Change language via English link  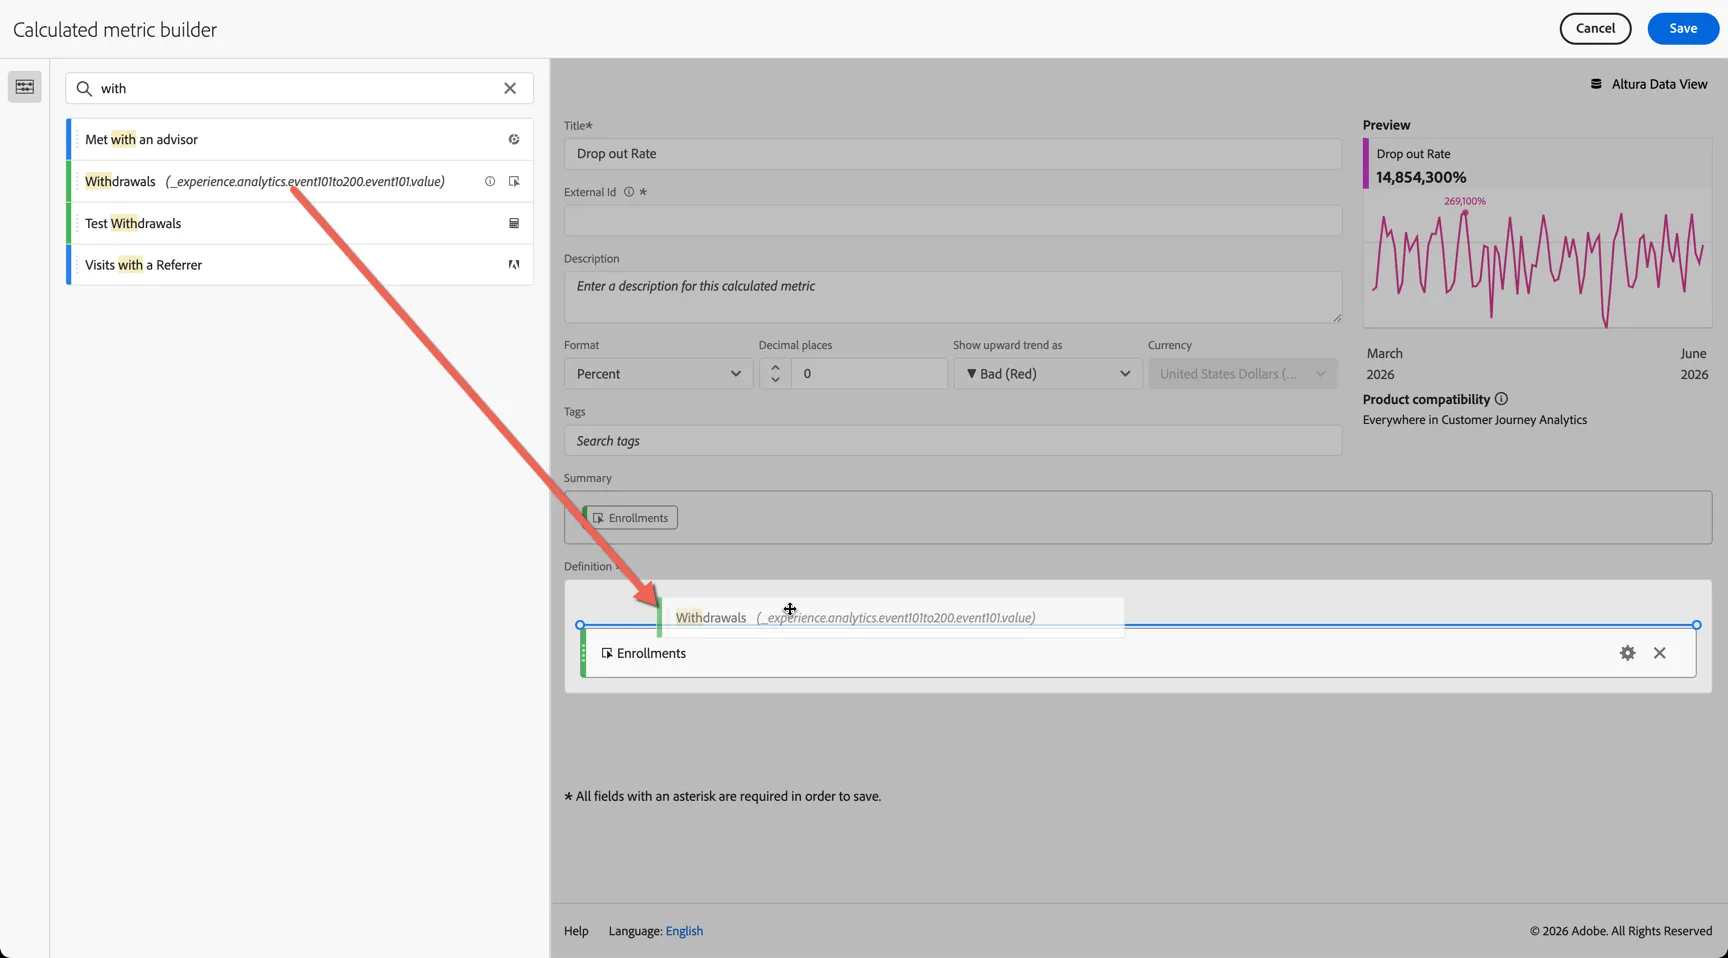coord(684,931)
